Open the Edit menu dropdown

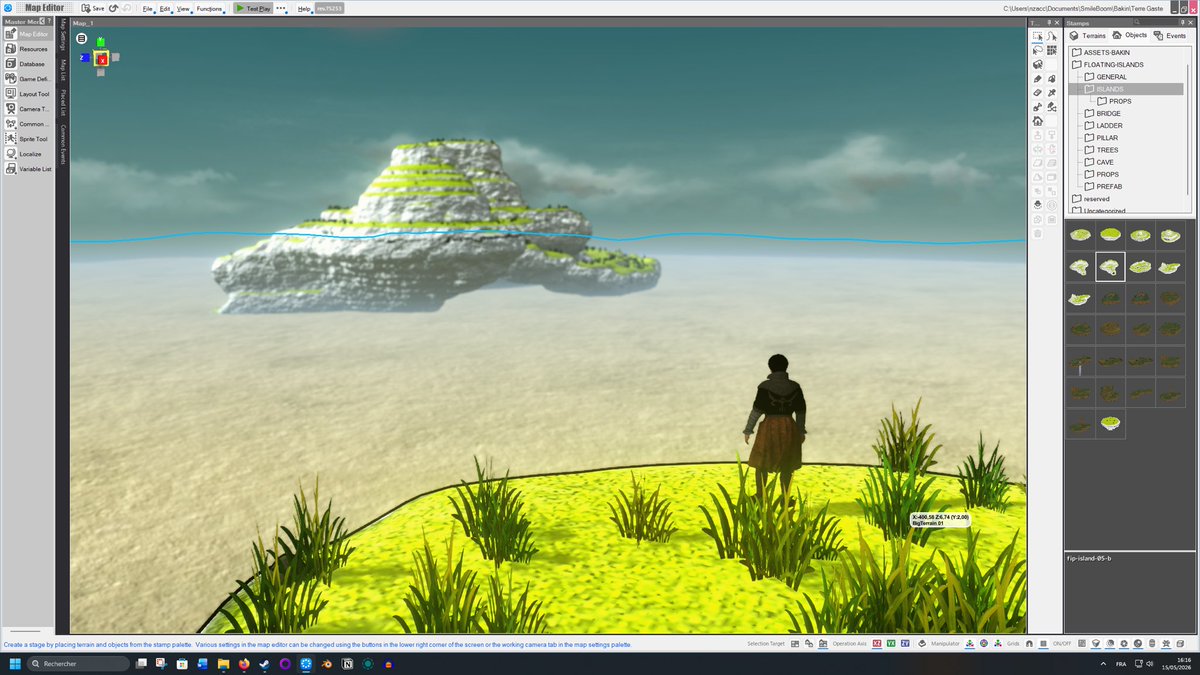(x=165, y=8)
